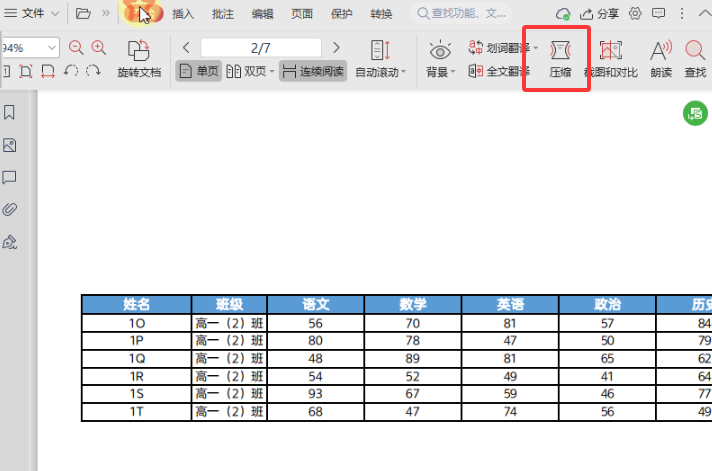Click the open folder icon
This screenshot has width=712, height=471.
83,14
